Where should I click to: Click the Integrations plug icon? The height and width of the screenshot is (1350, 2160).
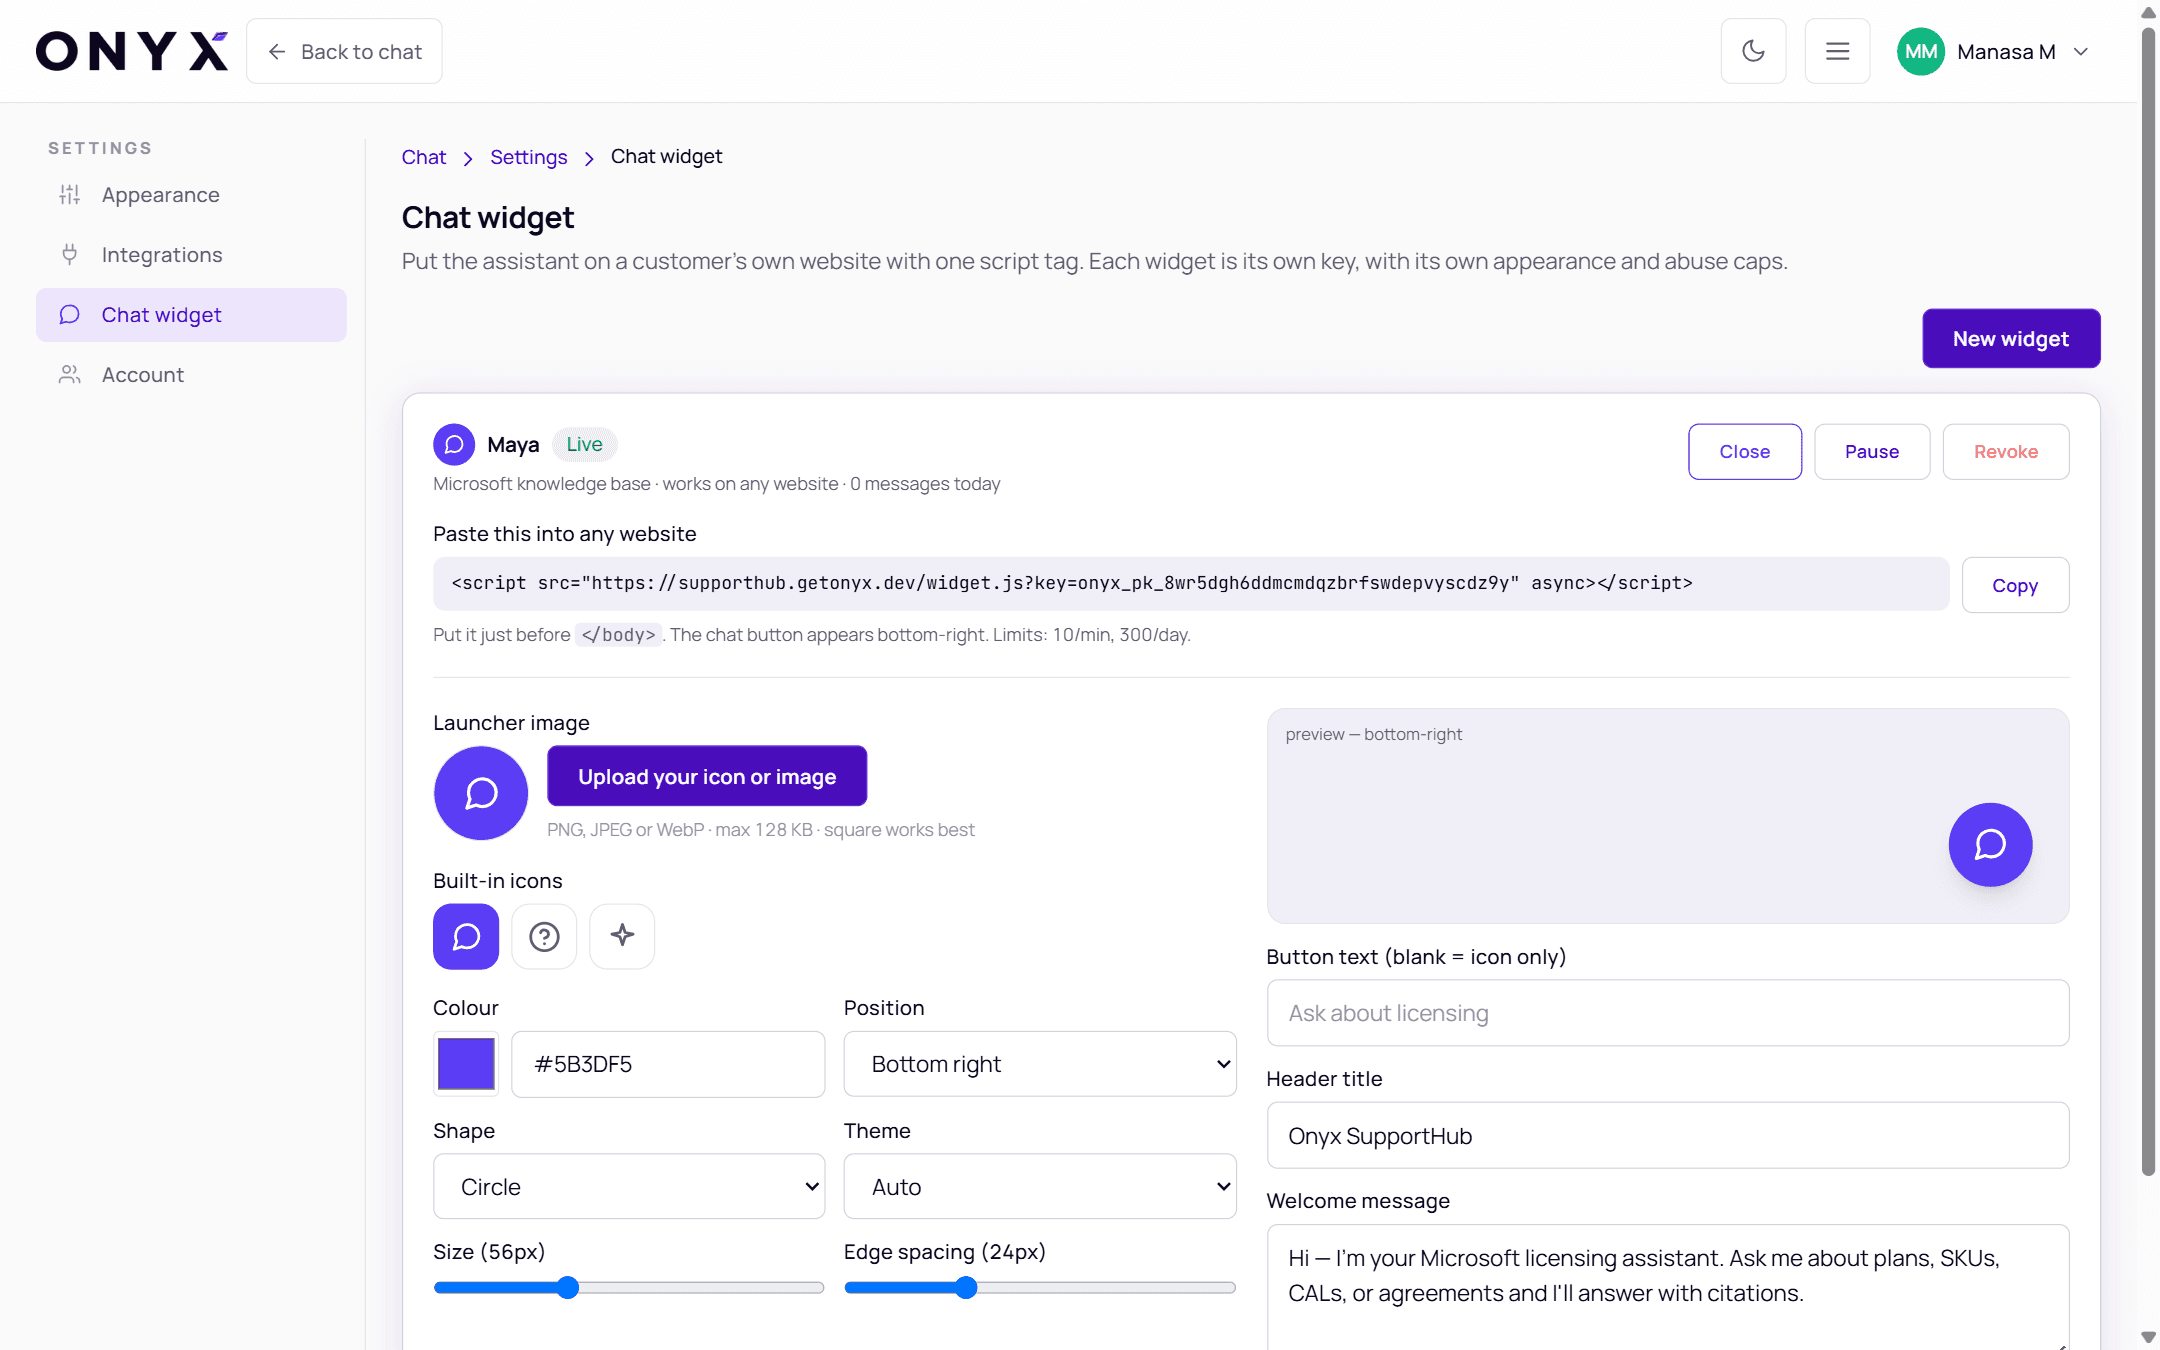(x=69, y=255)
